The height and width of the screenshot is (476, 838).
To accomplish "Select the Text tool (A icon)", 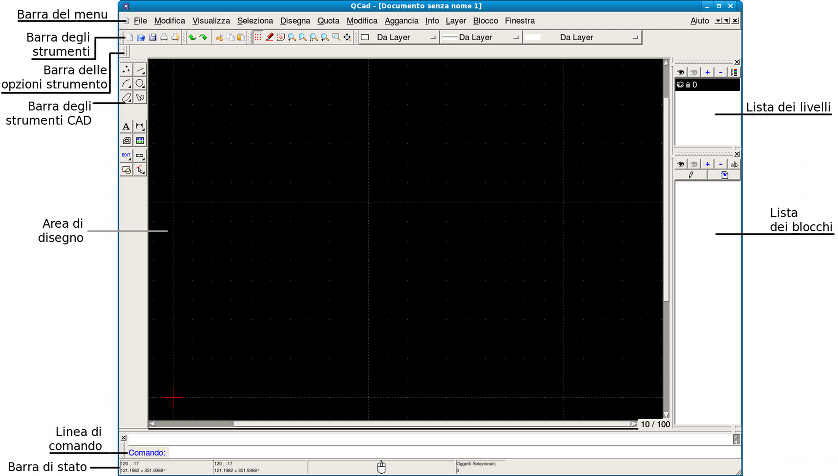I will click(x=126, y=127).
